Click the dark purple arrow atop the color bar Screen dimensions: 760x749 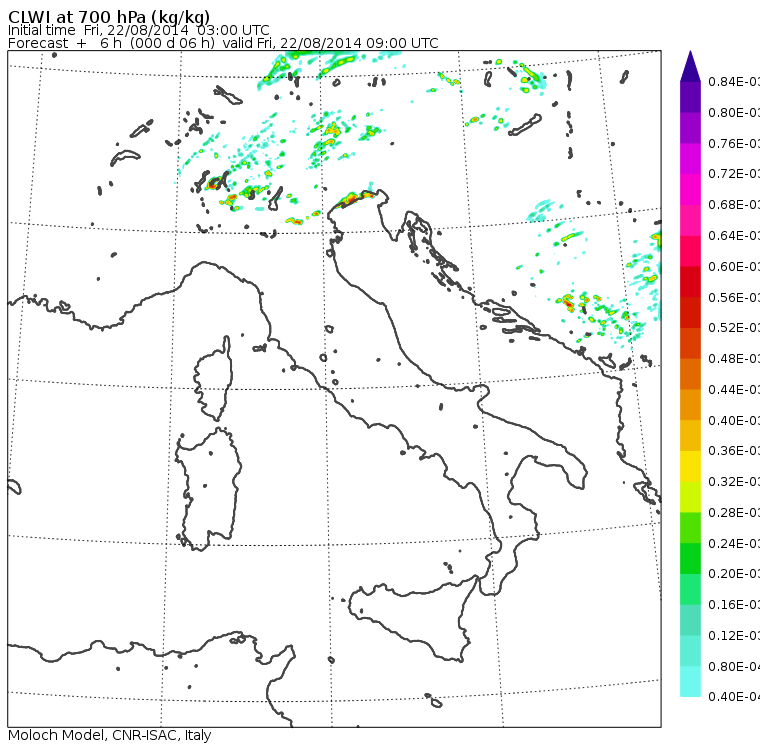click(690, 66)
